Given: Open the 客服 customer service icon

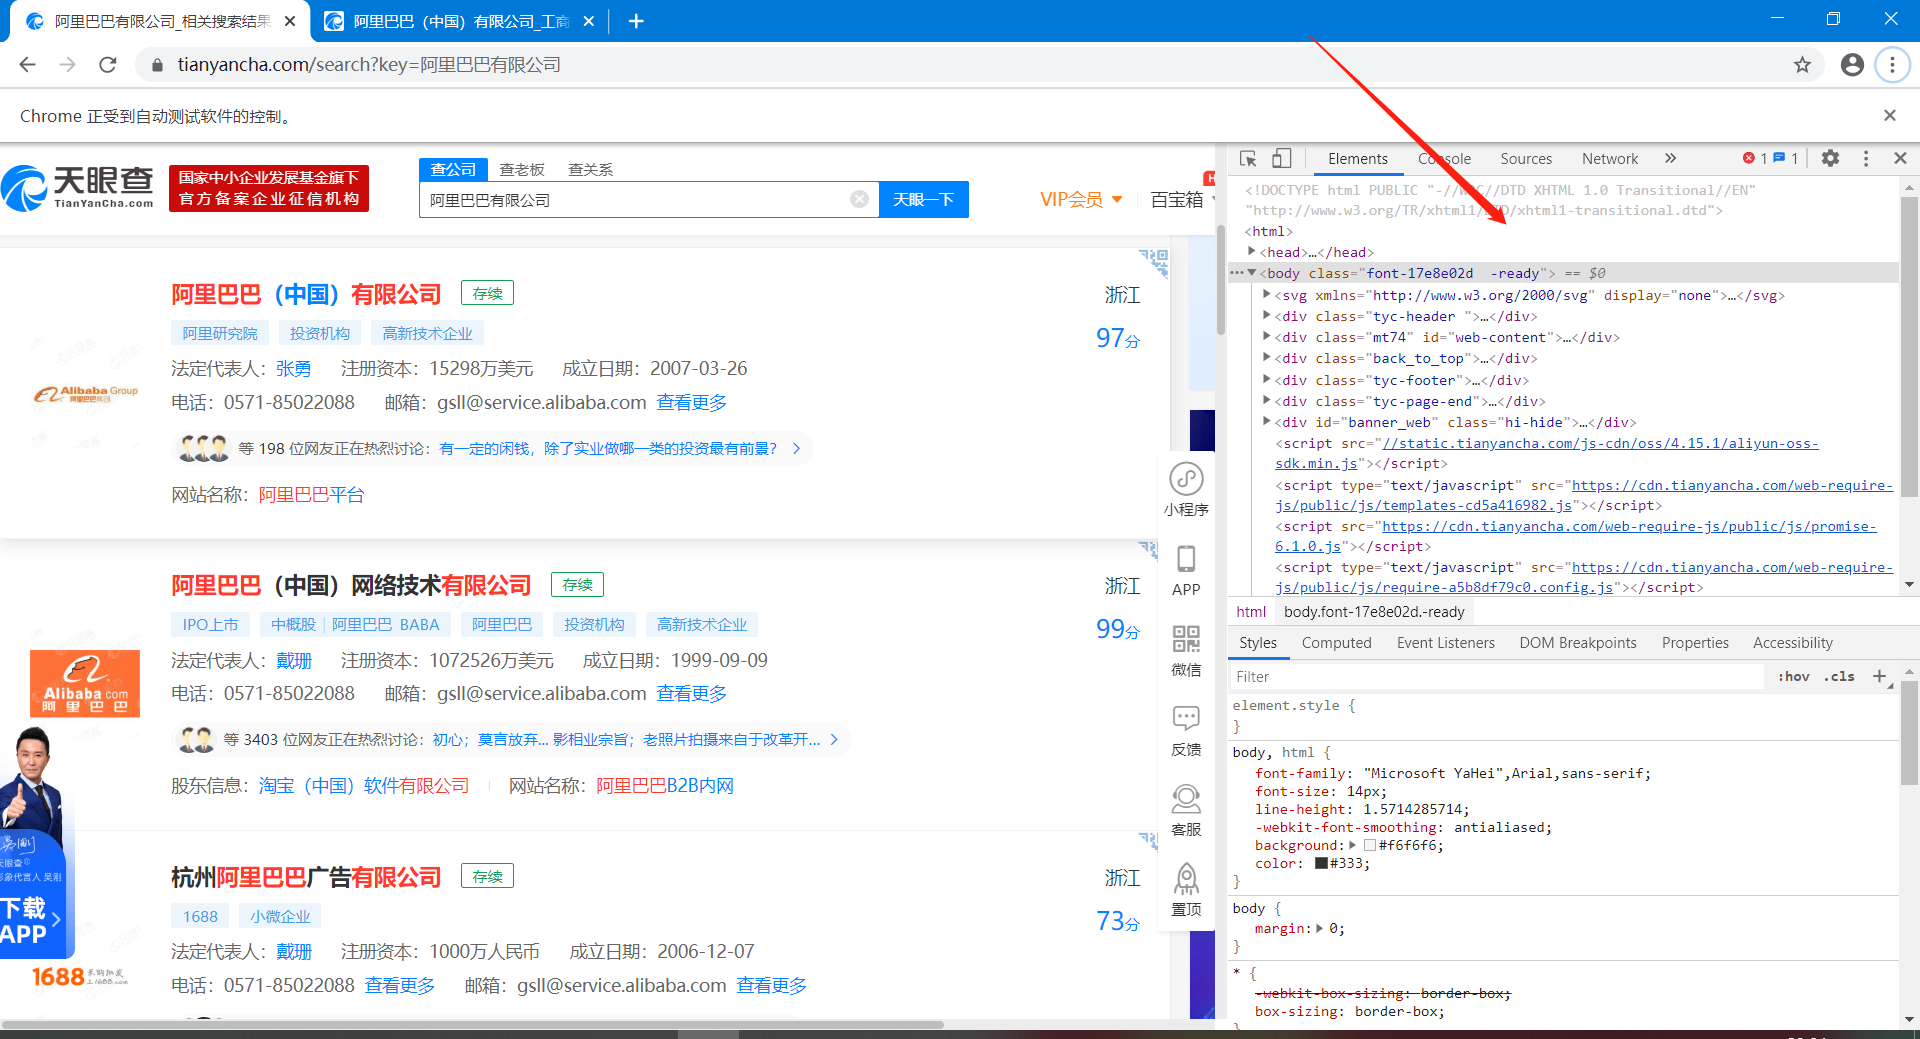Looking at the screenshot, I should click(1186, 810).
